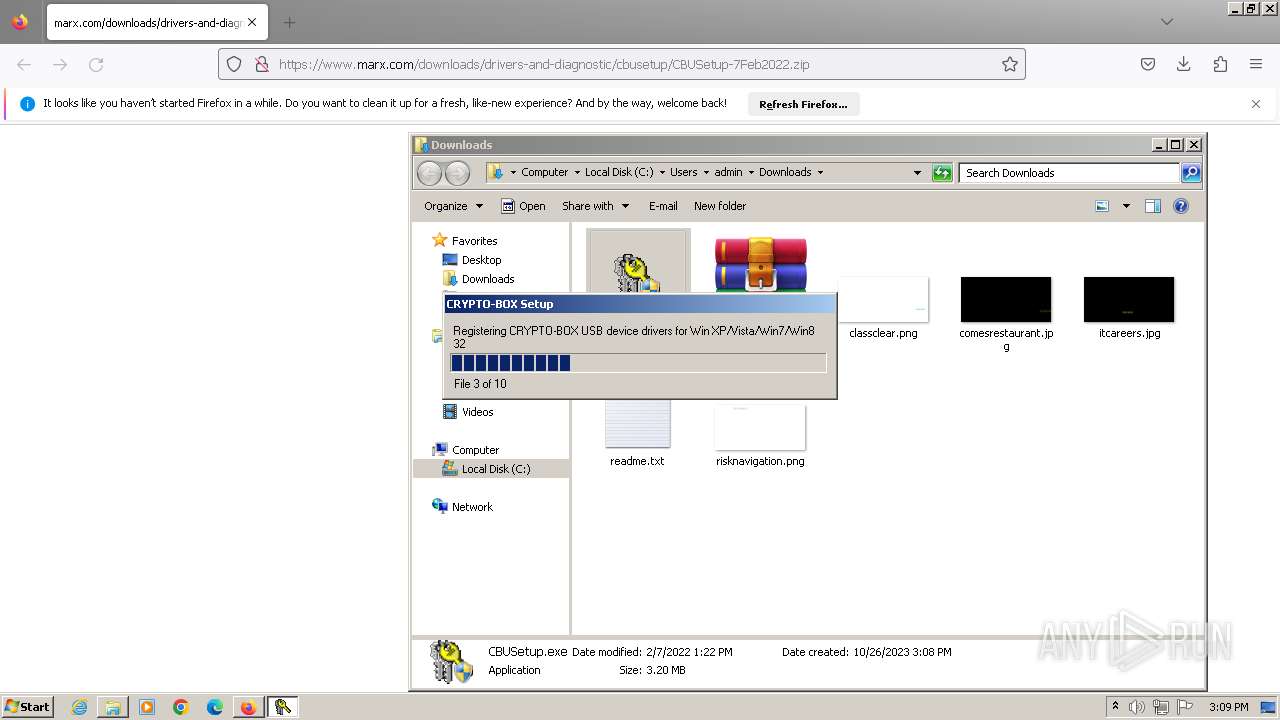Image resolution: width=1280 pixels, height=720 pixels.
Task: Launch Chrome from the taskbar
Action: [x=181, y=707]
